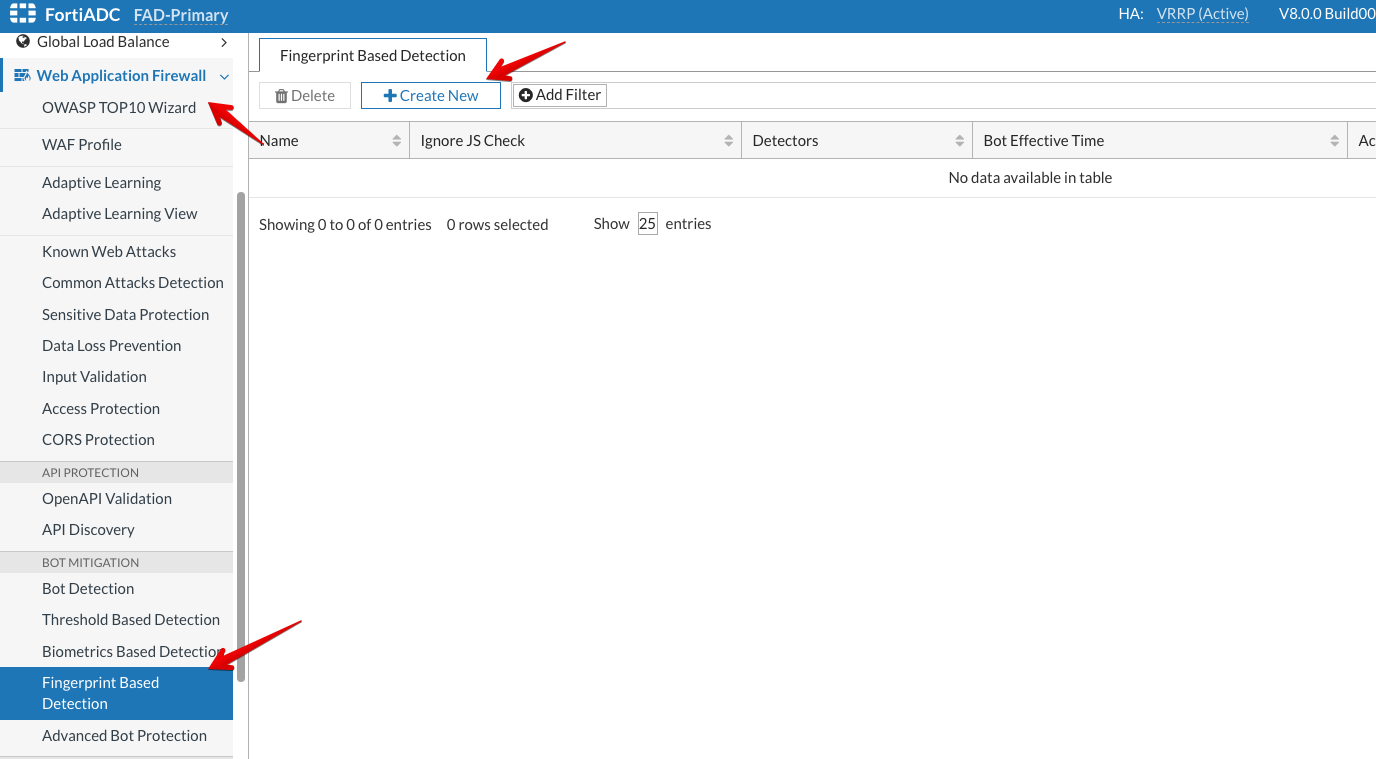Click the Add Filter button
This screenshot has width=1376, height=759.
point(560,95)
